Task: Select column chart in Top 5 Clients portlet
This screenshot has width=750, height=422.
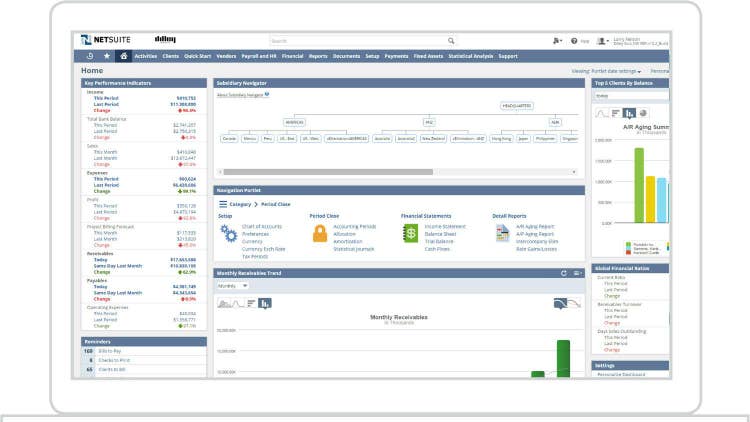Action: pyautogui.click(x=629, y=113)
